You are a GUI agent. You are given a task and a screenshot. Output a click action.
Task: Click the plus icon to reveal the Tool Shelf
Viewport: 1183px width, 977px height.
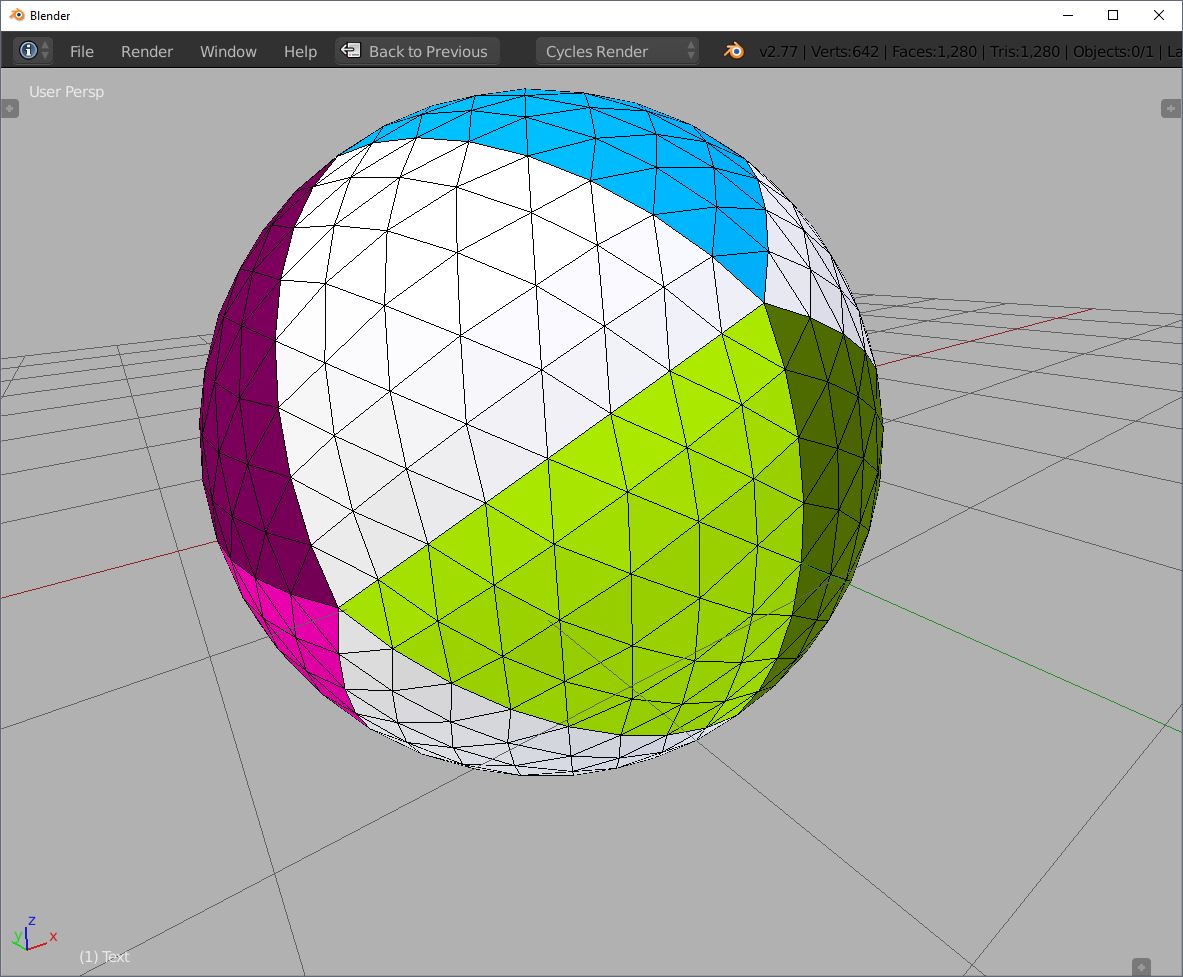tap(10, 108)
